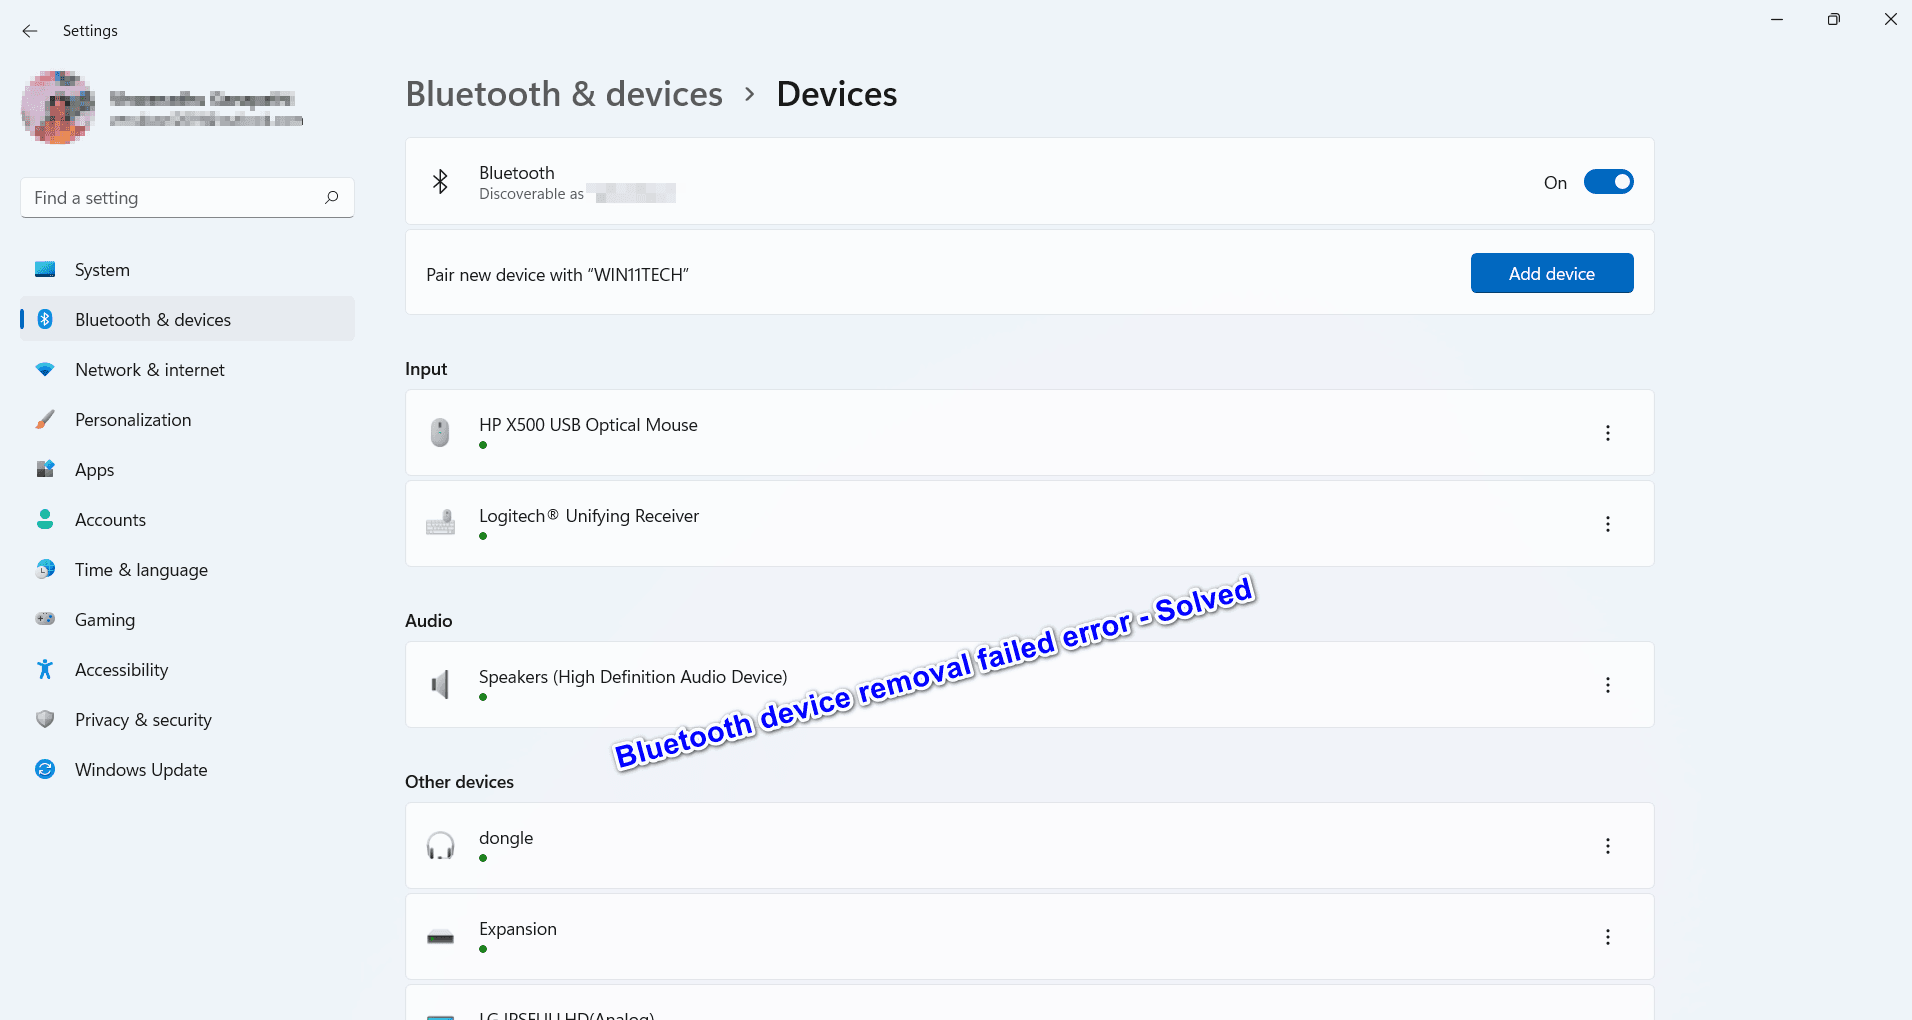
Task: Click the Accounts person icon
Action: 45,520
